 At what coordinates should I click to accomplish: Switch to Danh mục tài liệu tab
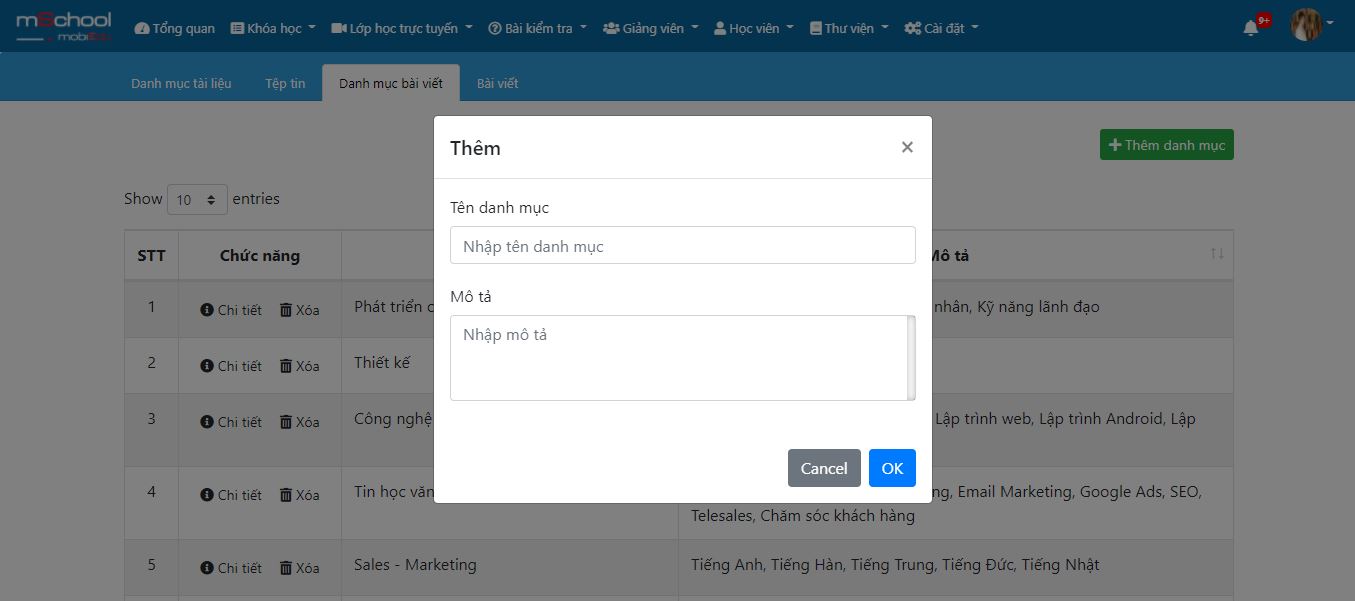181,83
